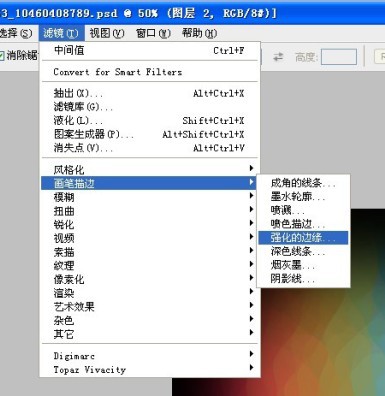The height and width of the screenshot is (396, 385).
Task: Select 强化的边缘 filter
Action: point(303,238)
